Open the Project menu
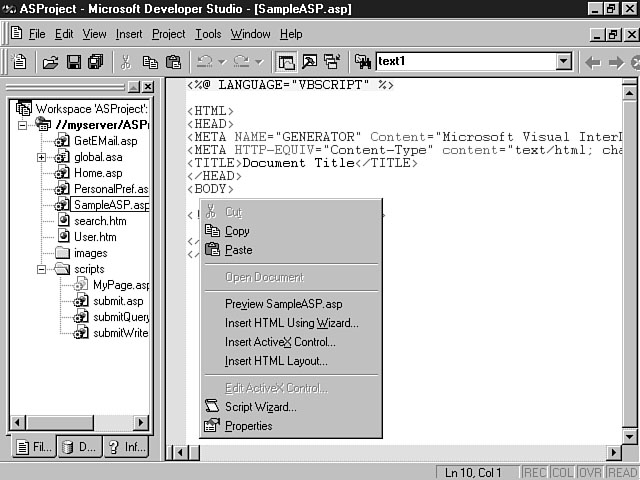This screenshot has height=480, width=640. pos(168,34)
